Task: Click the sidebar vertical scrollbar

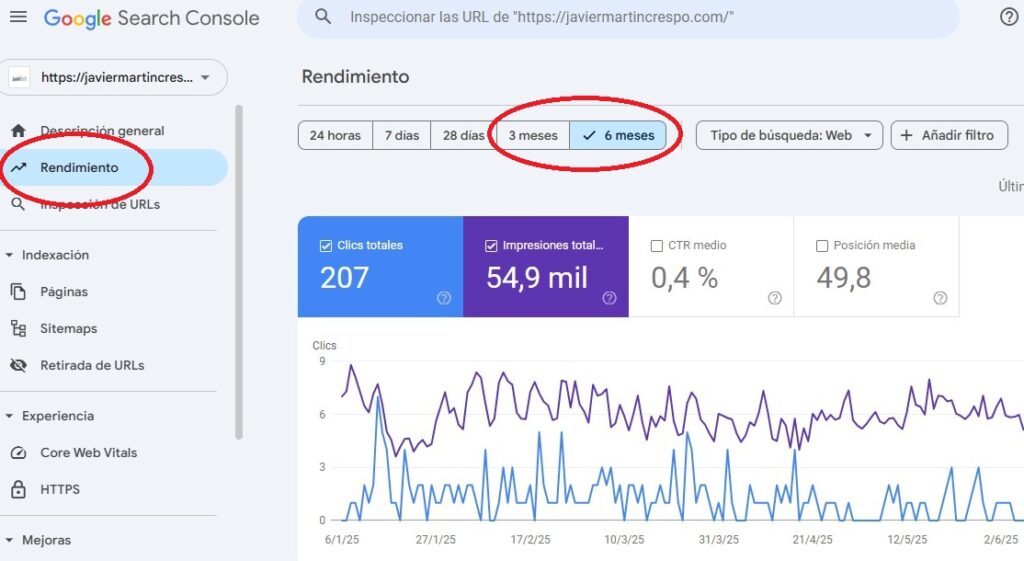Action: tap(239, 272)
